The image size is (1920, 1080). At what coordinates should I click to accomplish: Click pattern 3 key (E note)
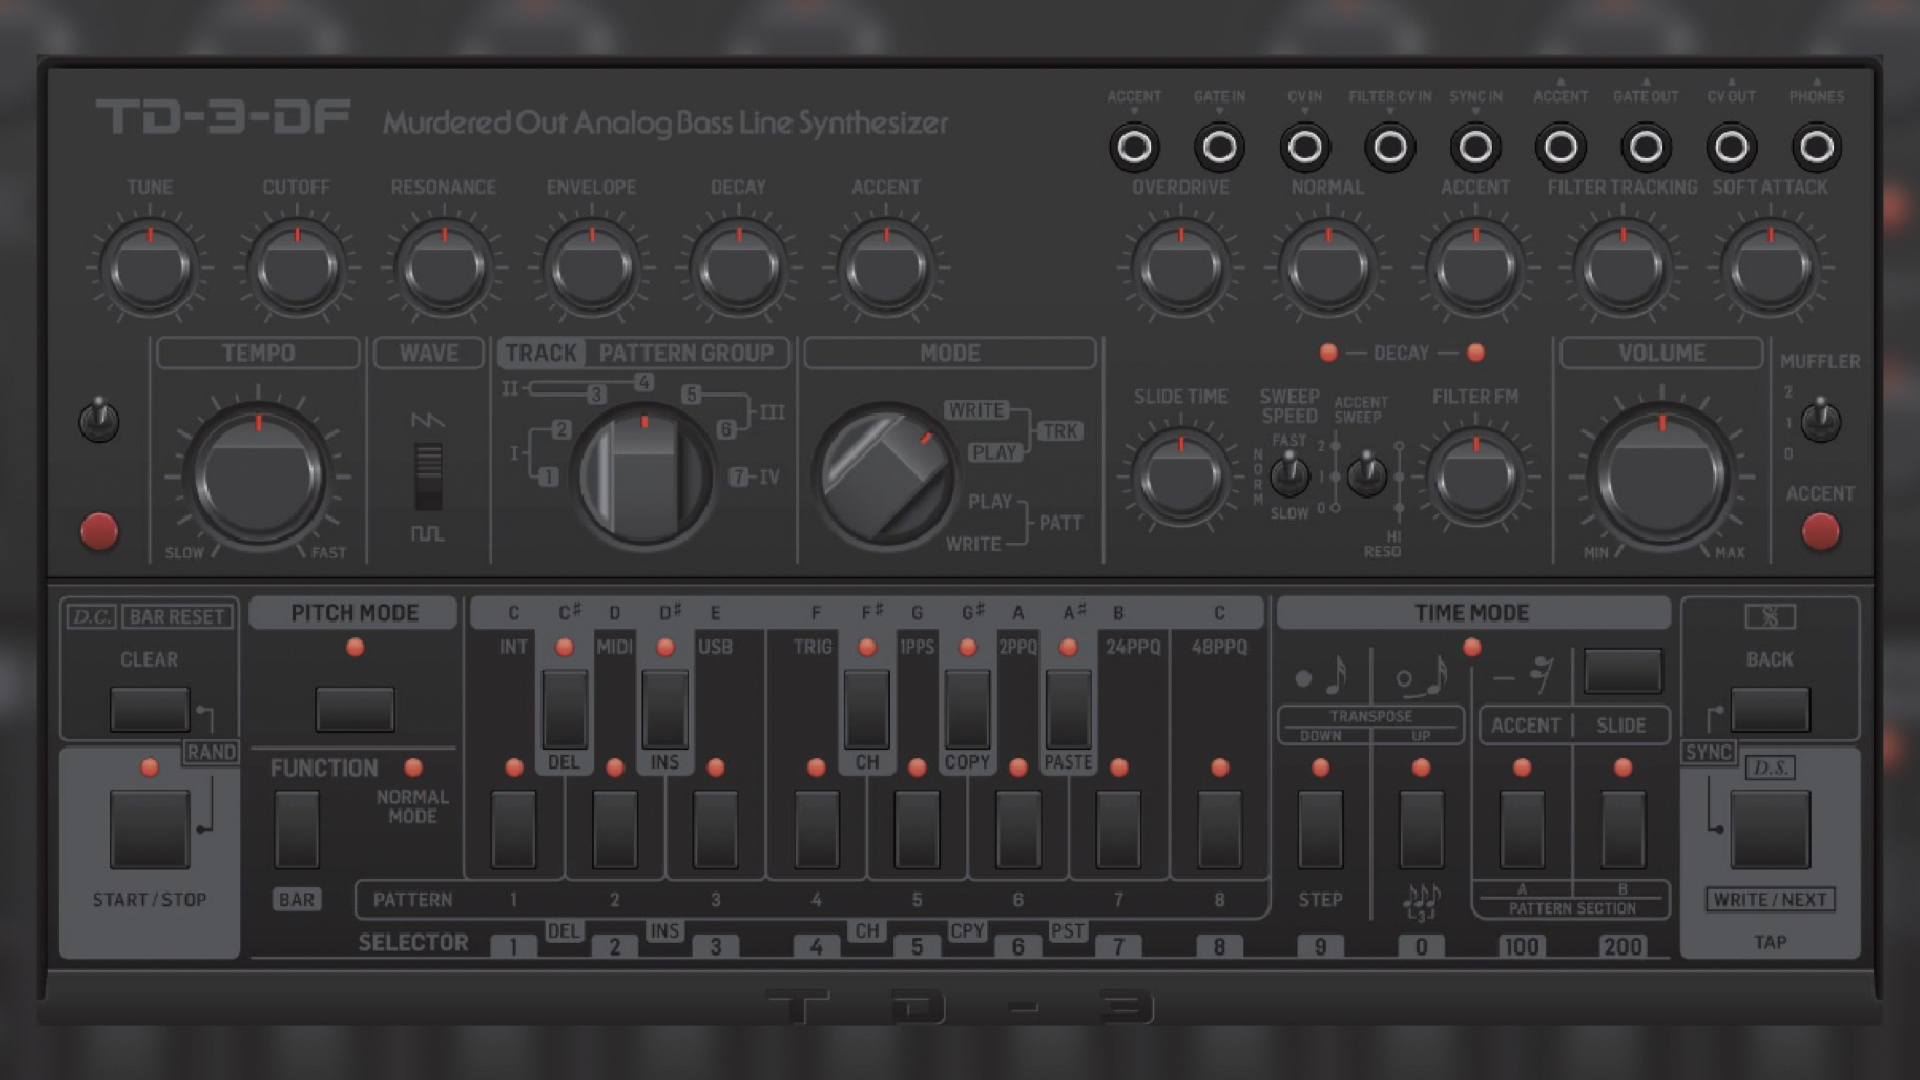pos(715,829)
